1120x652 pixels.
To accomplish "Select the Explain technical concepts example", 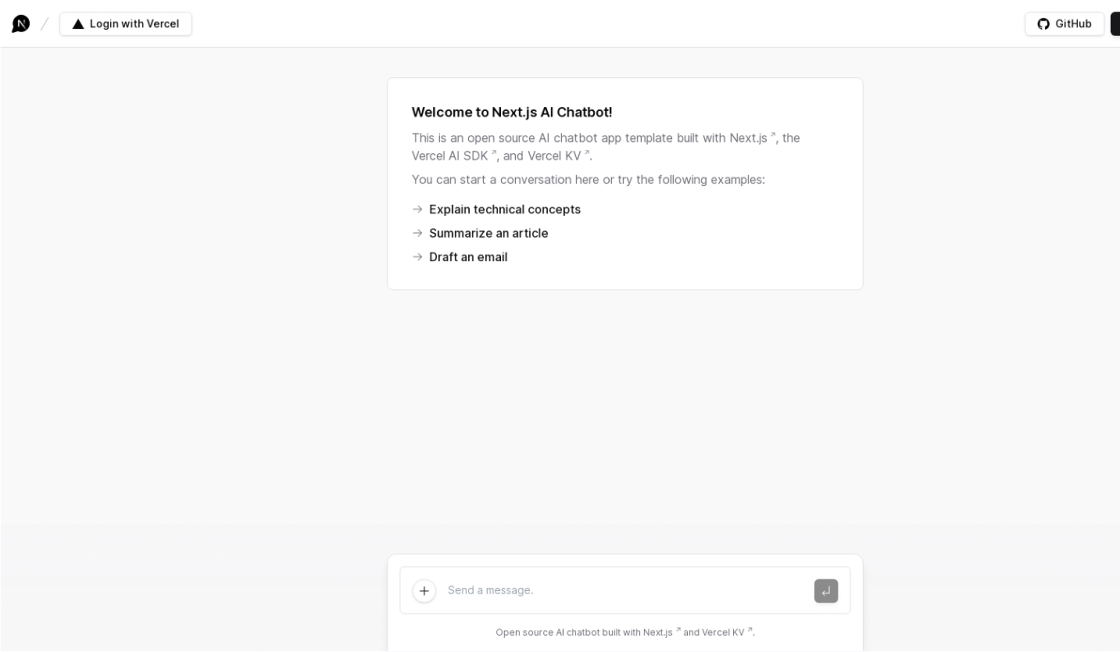I will point(504,210).
